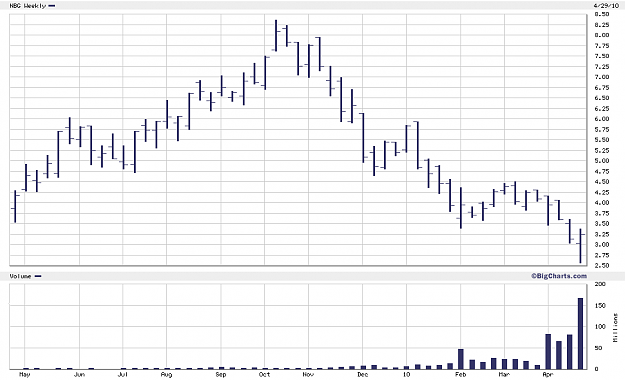Click the tallest volume bar in late April

click(580, 333)
